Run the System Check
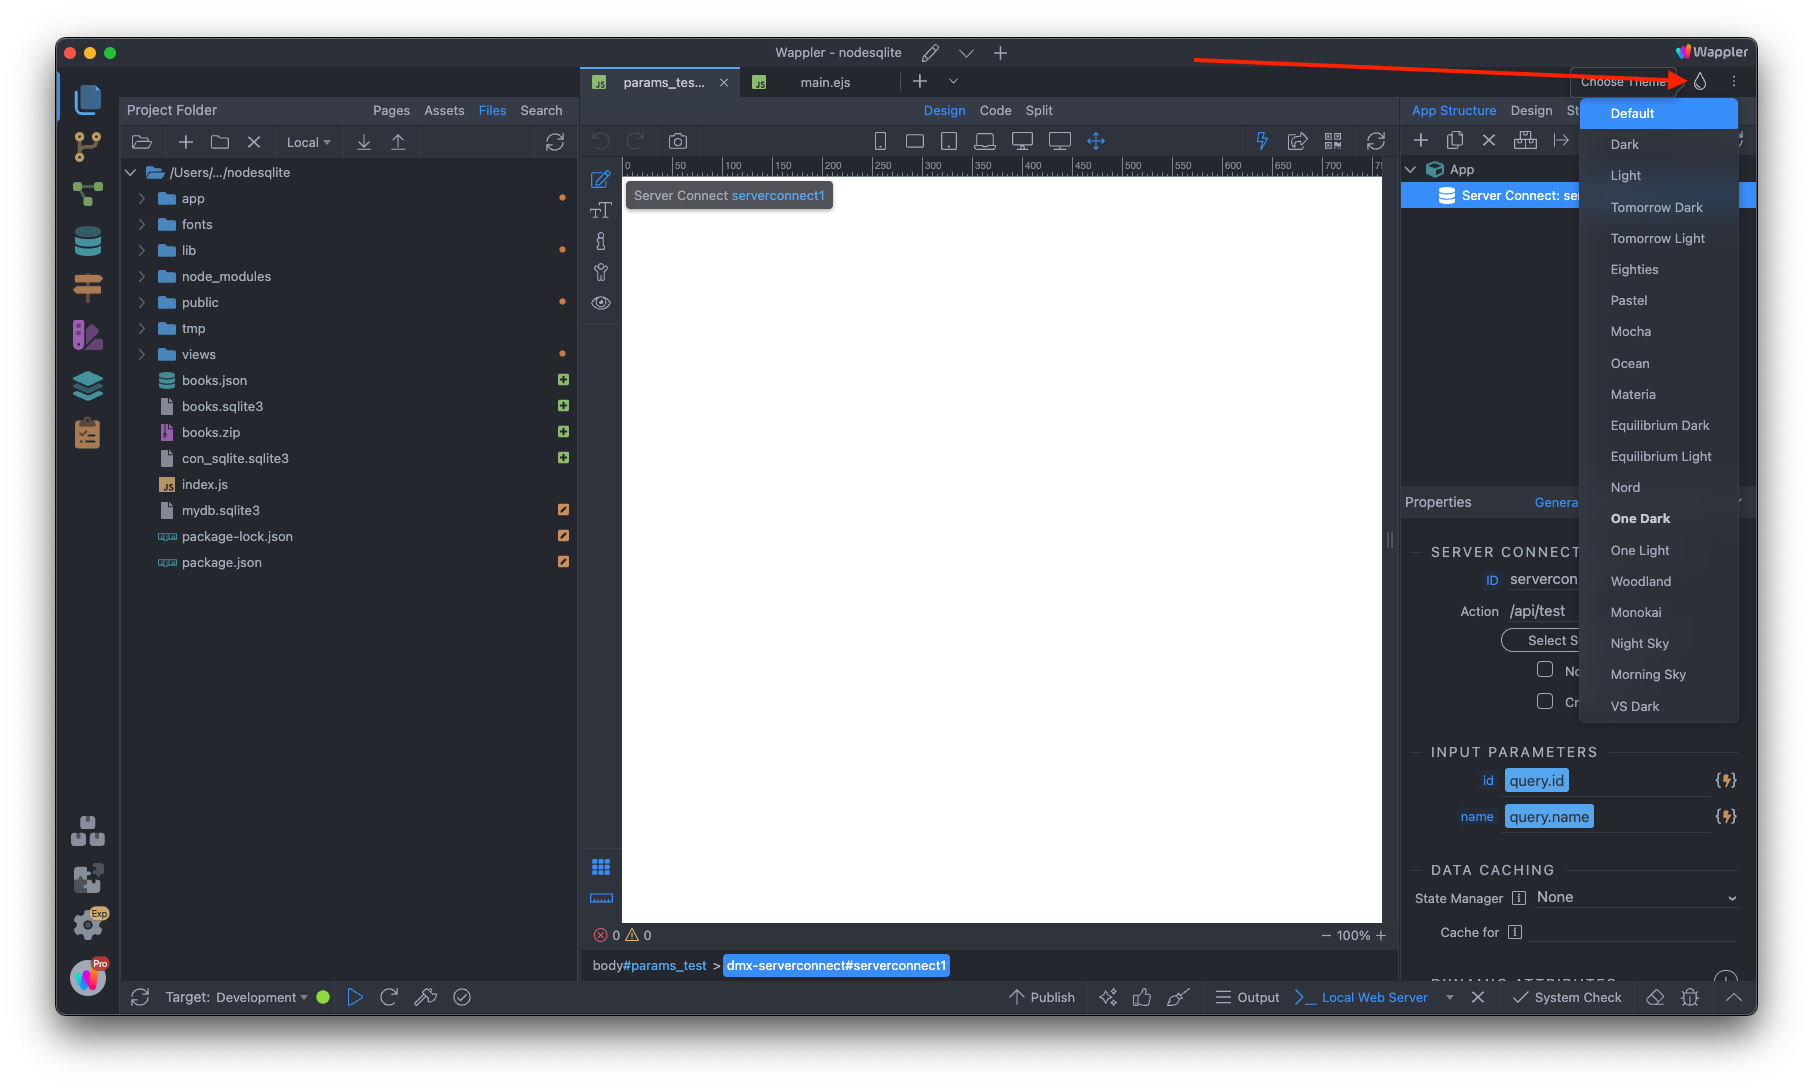The image size is (1813, 1089). 1567,997
